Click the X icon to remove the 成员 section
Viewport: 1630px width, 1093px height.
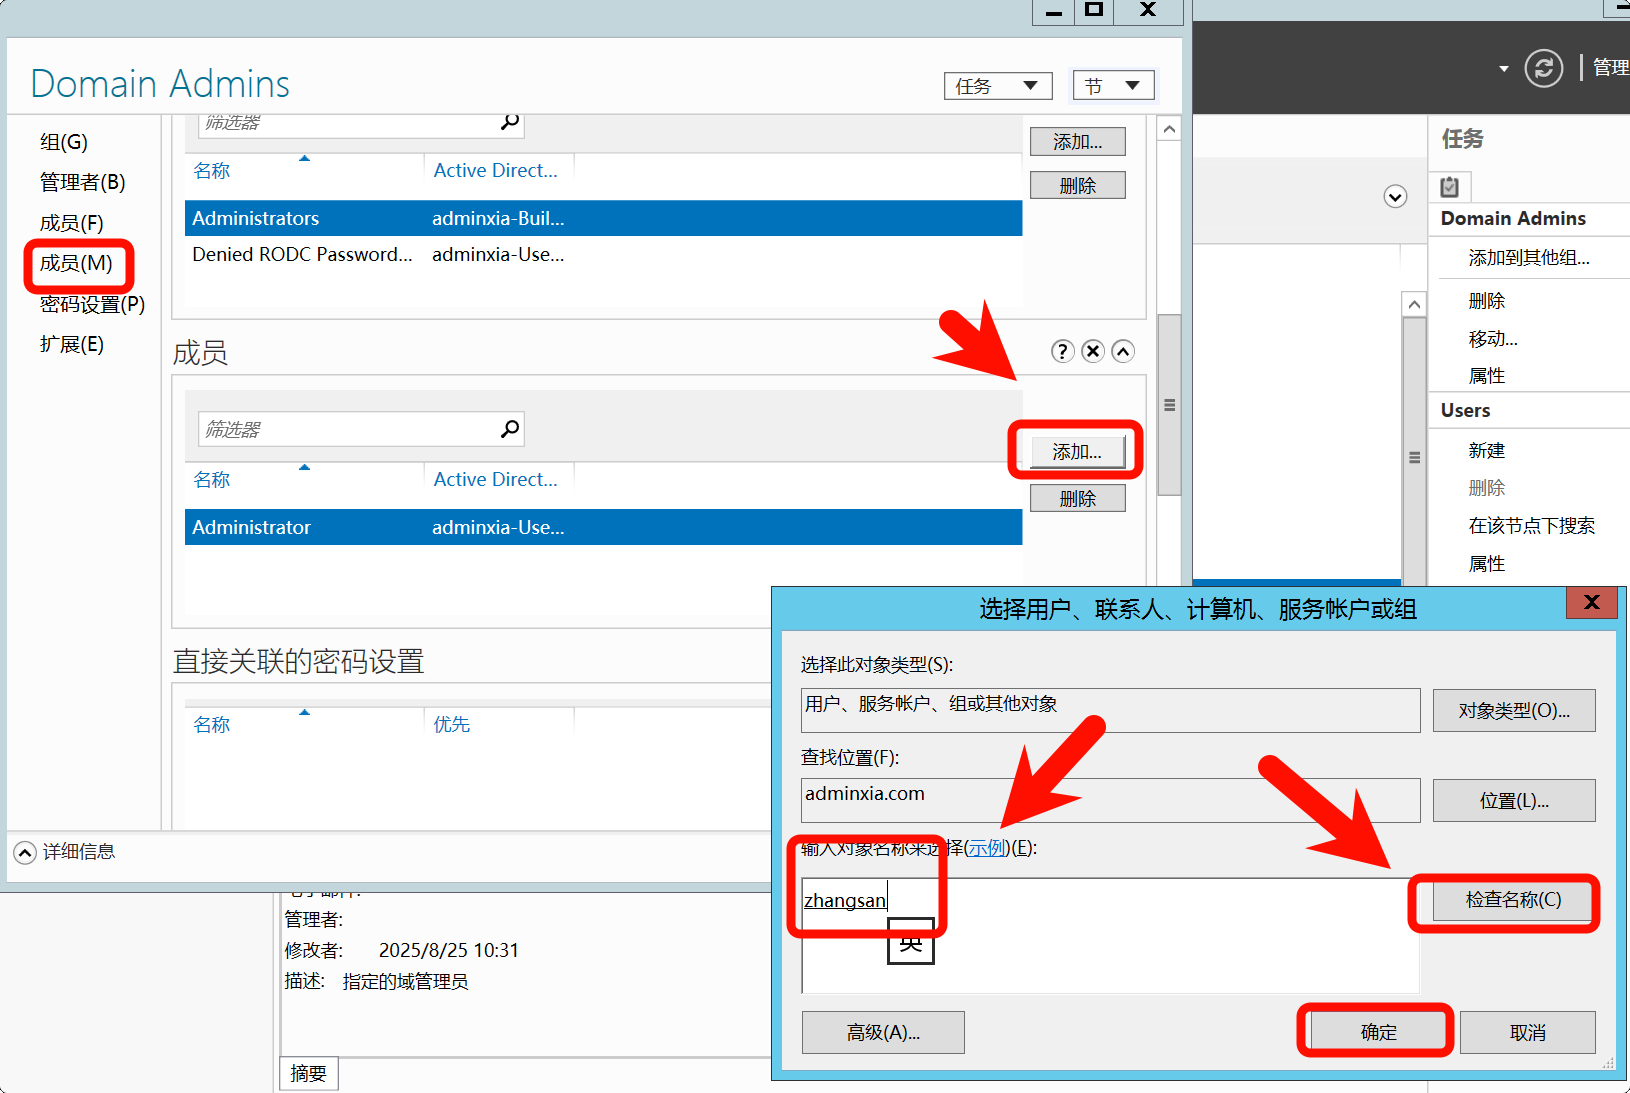[1093, 351]
